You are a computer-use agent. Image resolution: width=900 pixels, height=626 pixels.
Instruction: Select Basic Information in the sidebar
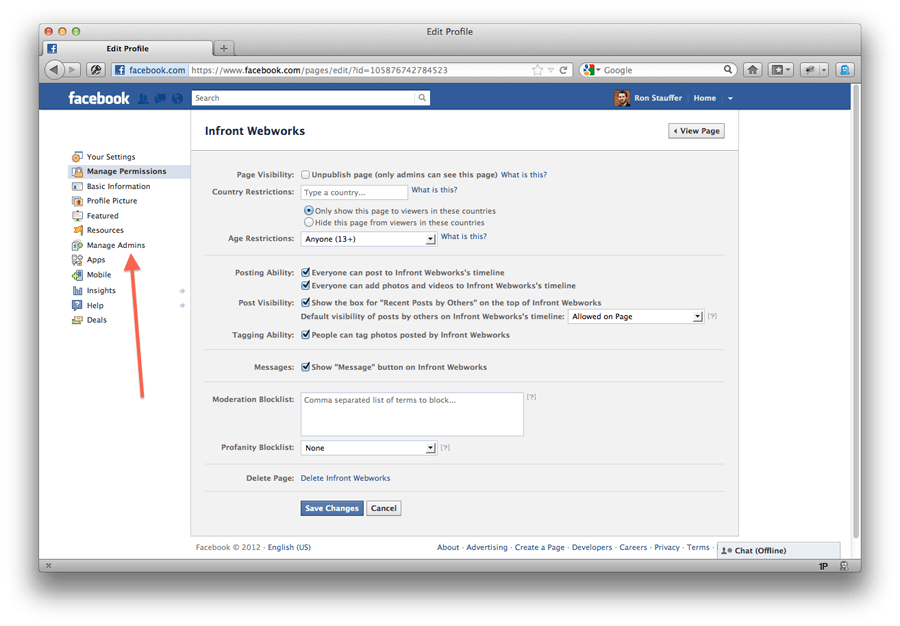coord(118,186)
